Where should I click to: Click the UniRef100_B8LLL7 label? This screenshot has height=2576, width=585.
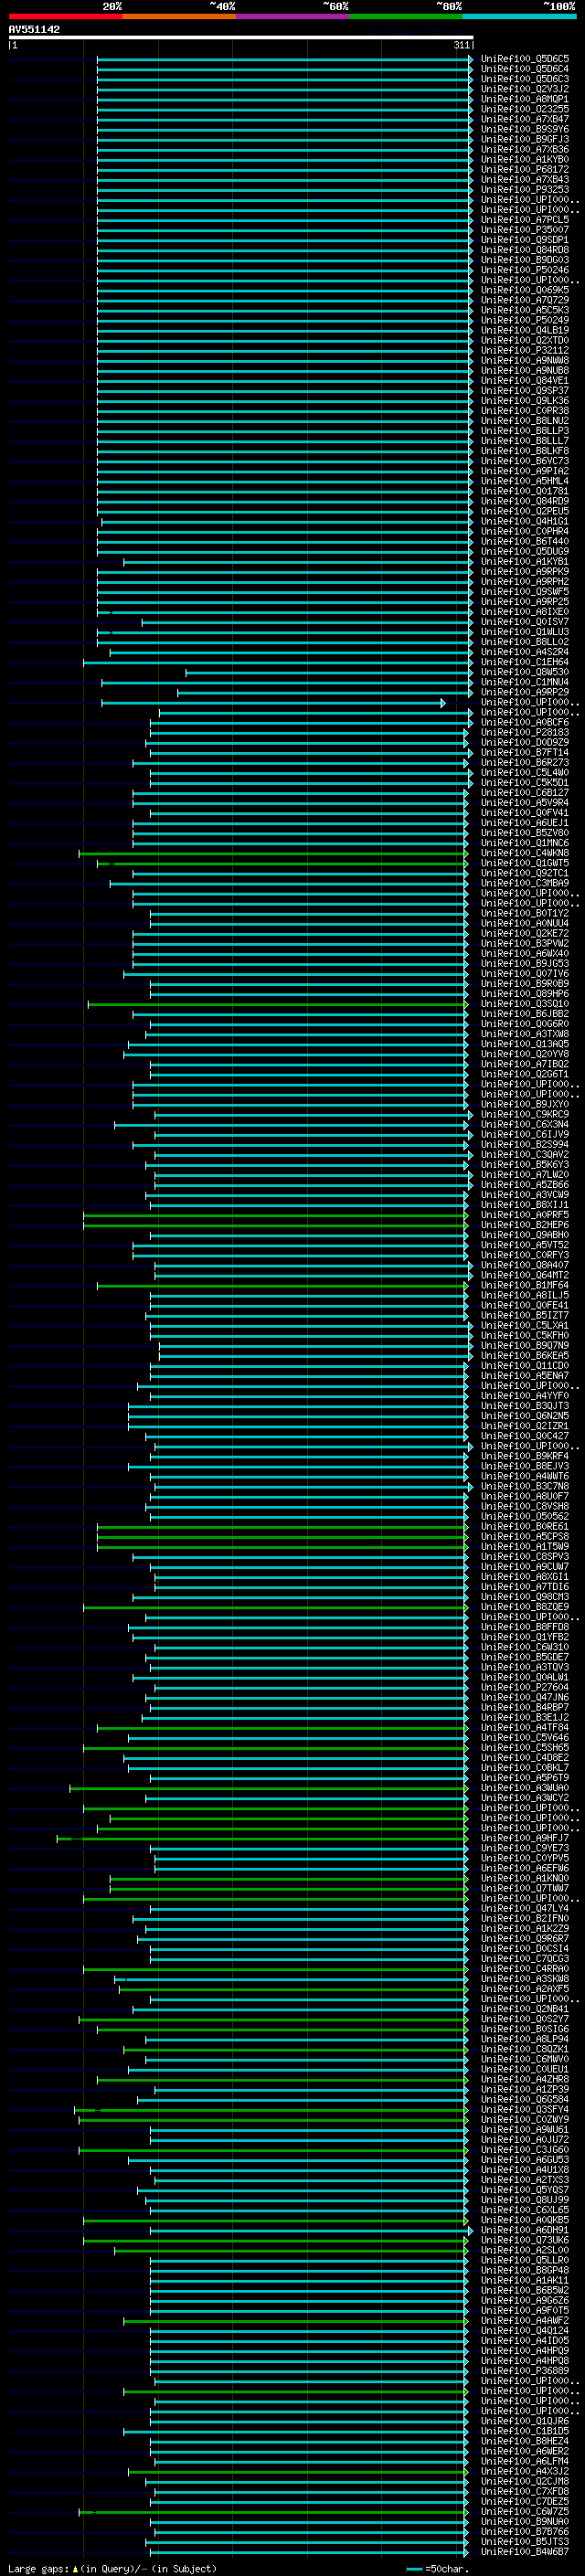tap(524, 441)
